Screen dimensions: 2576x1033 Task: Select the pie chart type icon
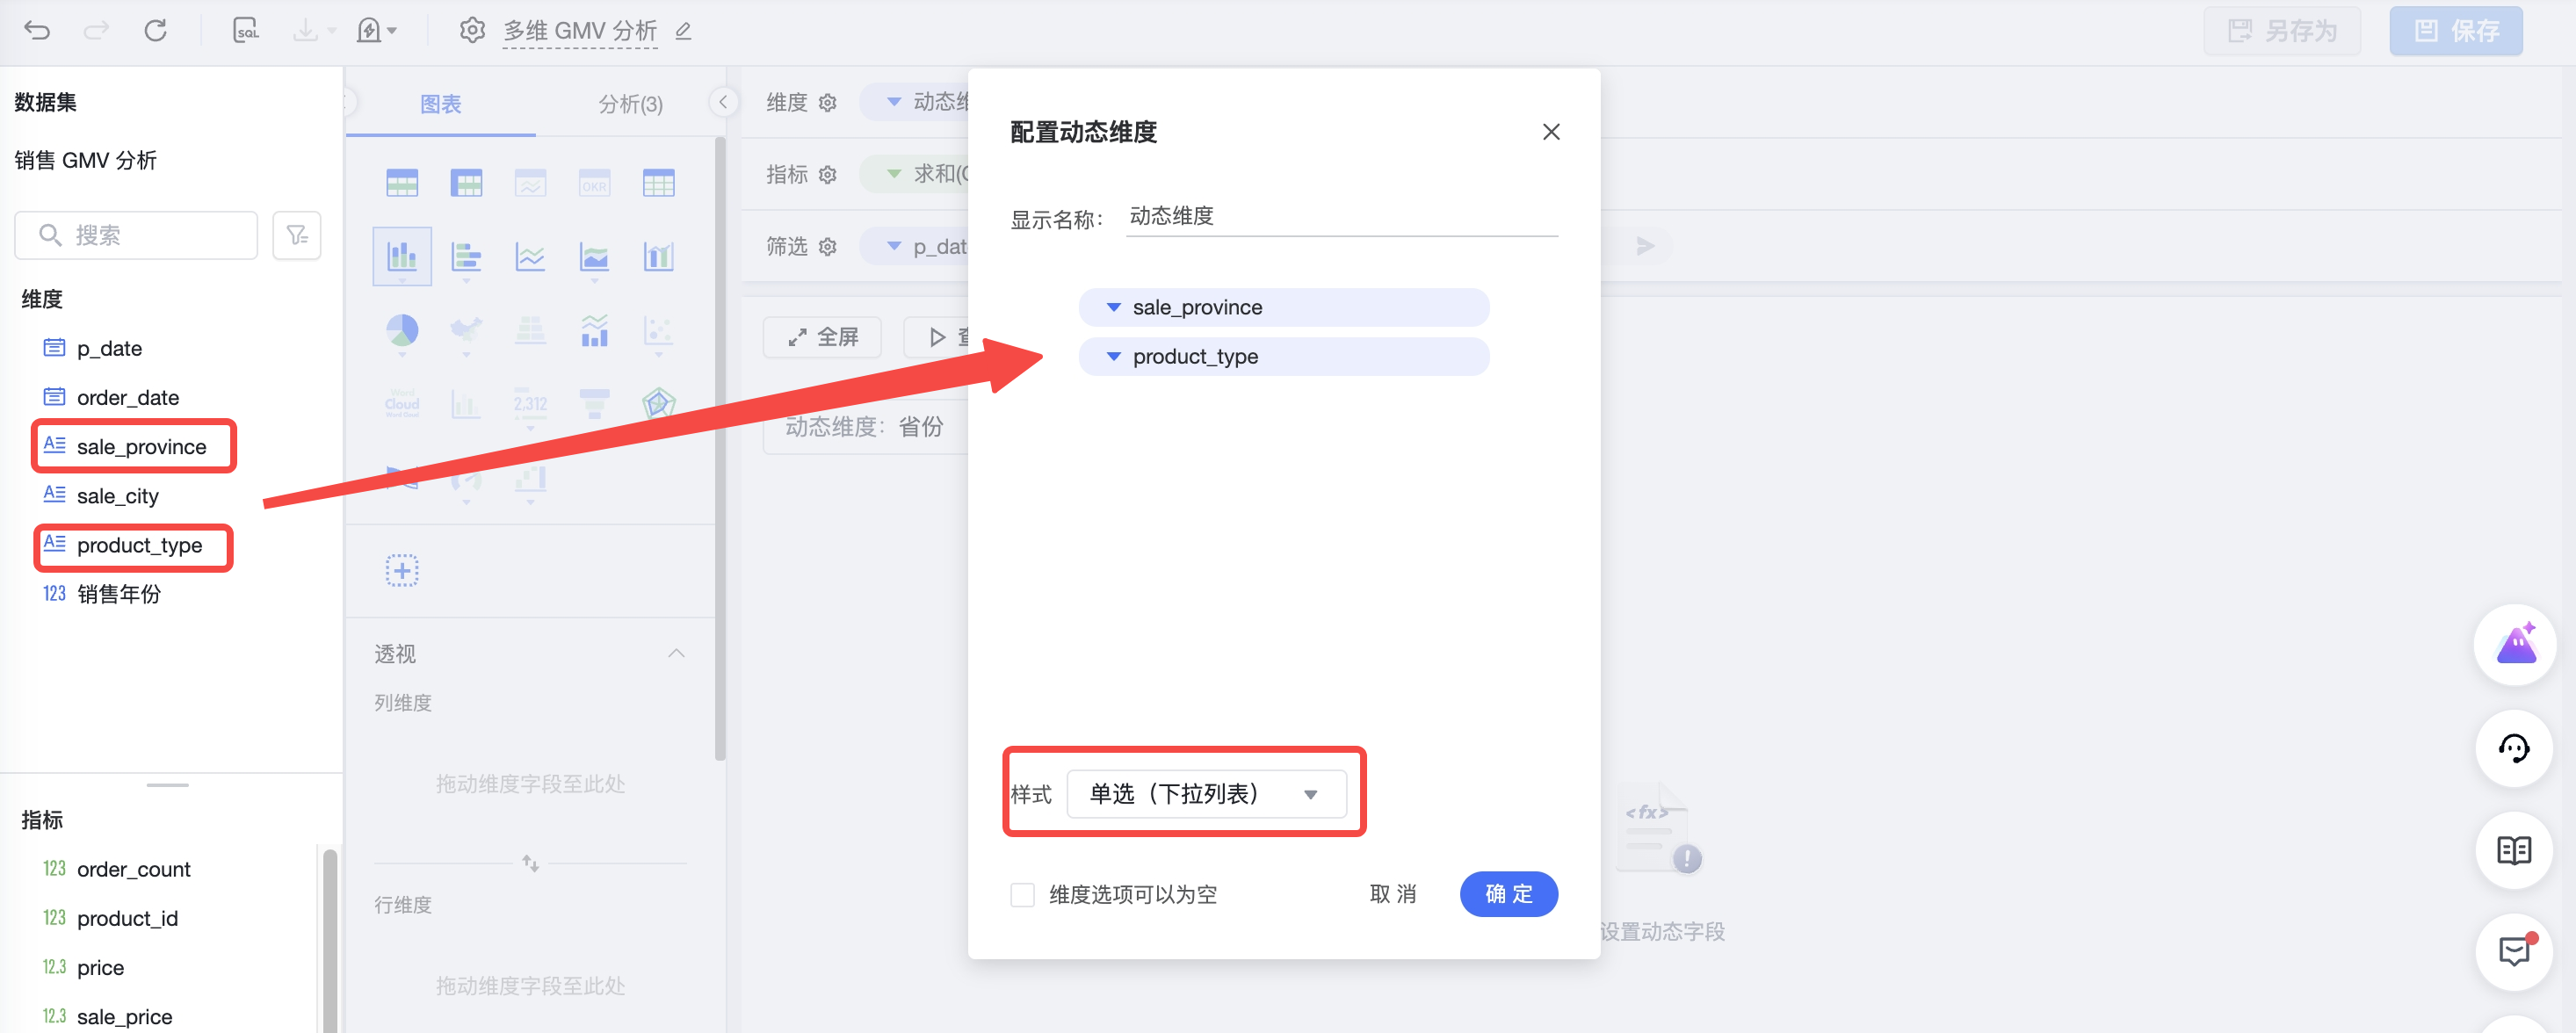tap(402, 330)
